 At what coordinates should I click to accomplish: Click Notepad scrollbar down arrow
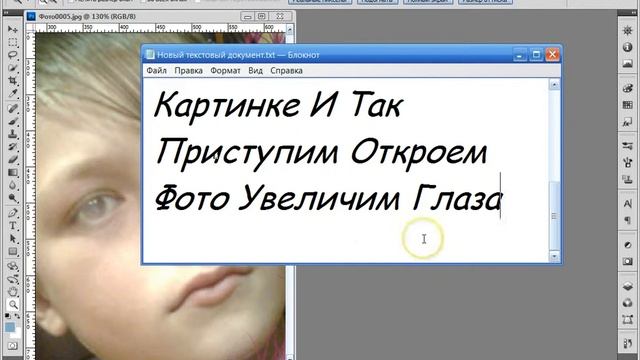[554, 256]
